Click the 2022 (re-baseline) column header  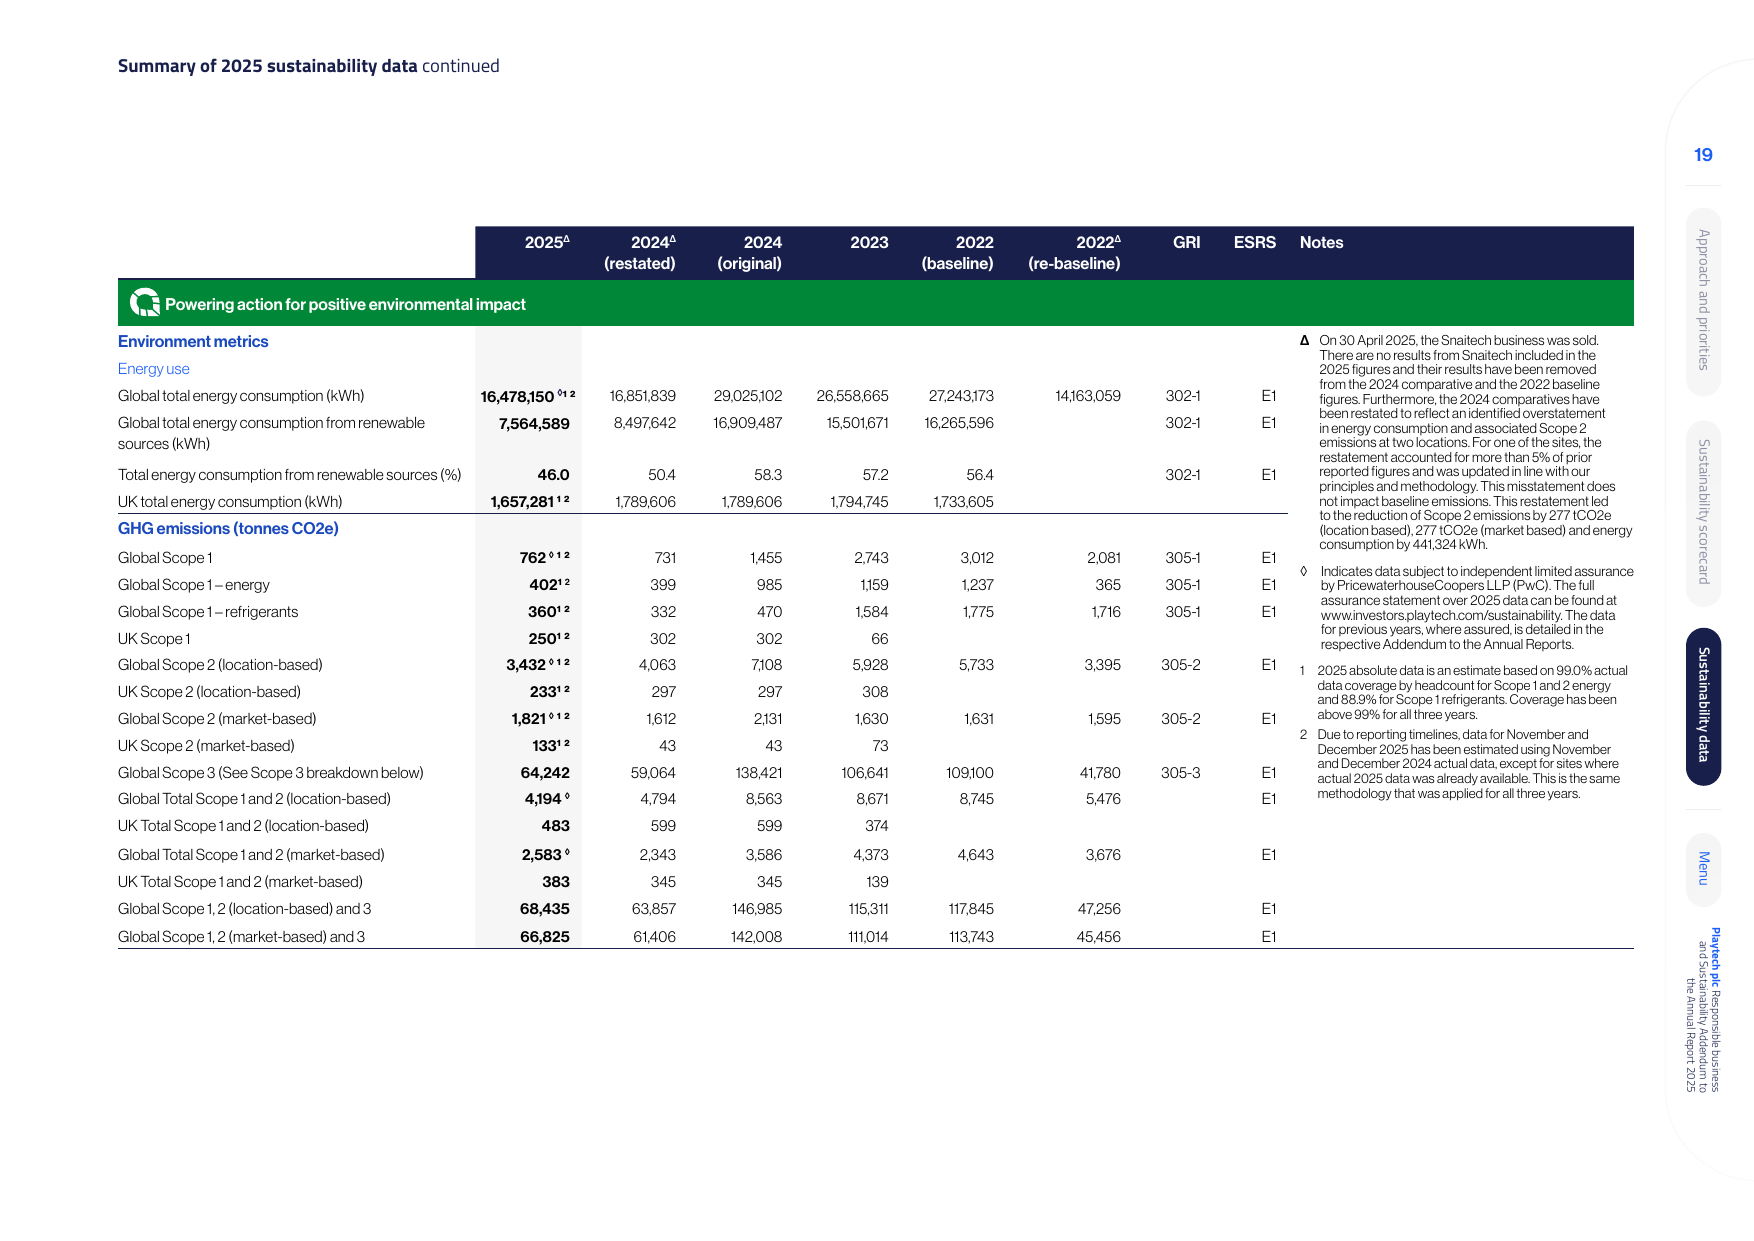1074,253
